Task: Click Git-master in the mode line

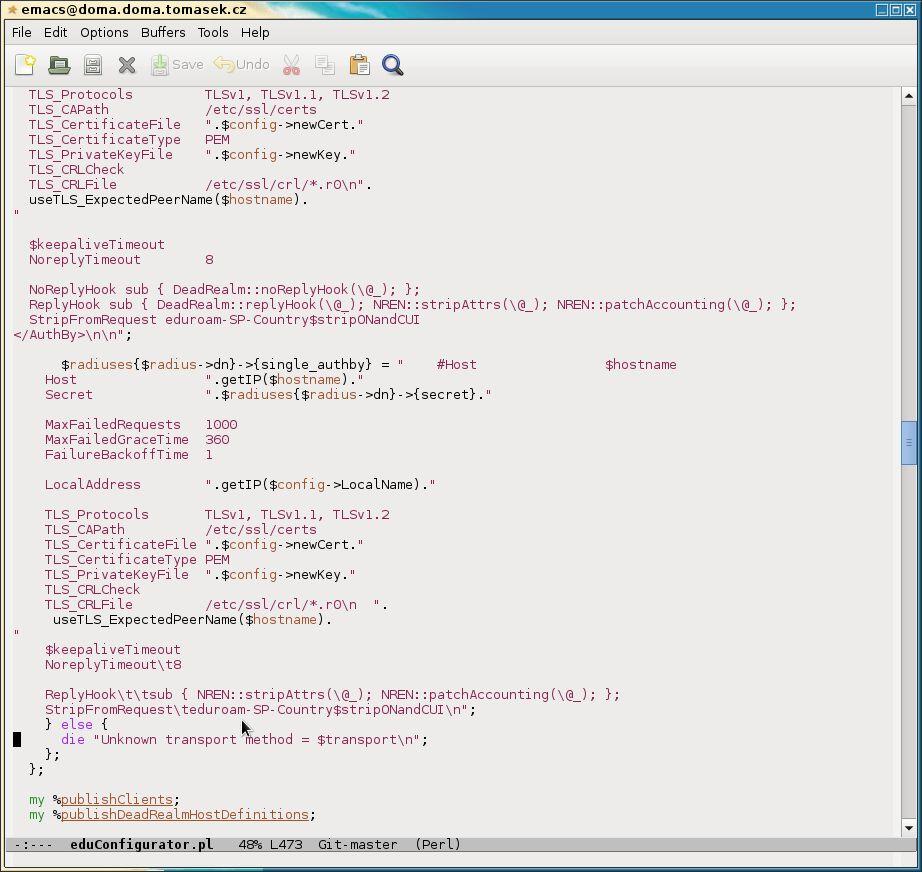Action: 358,844
